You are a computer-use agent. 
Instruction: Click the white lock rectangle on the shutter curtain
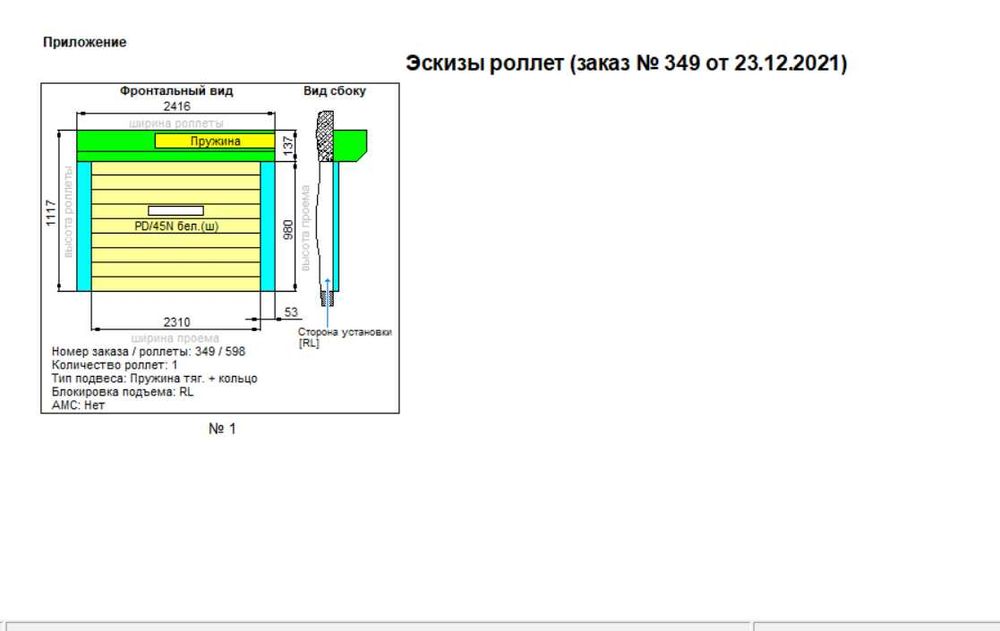[176, 211]
